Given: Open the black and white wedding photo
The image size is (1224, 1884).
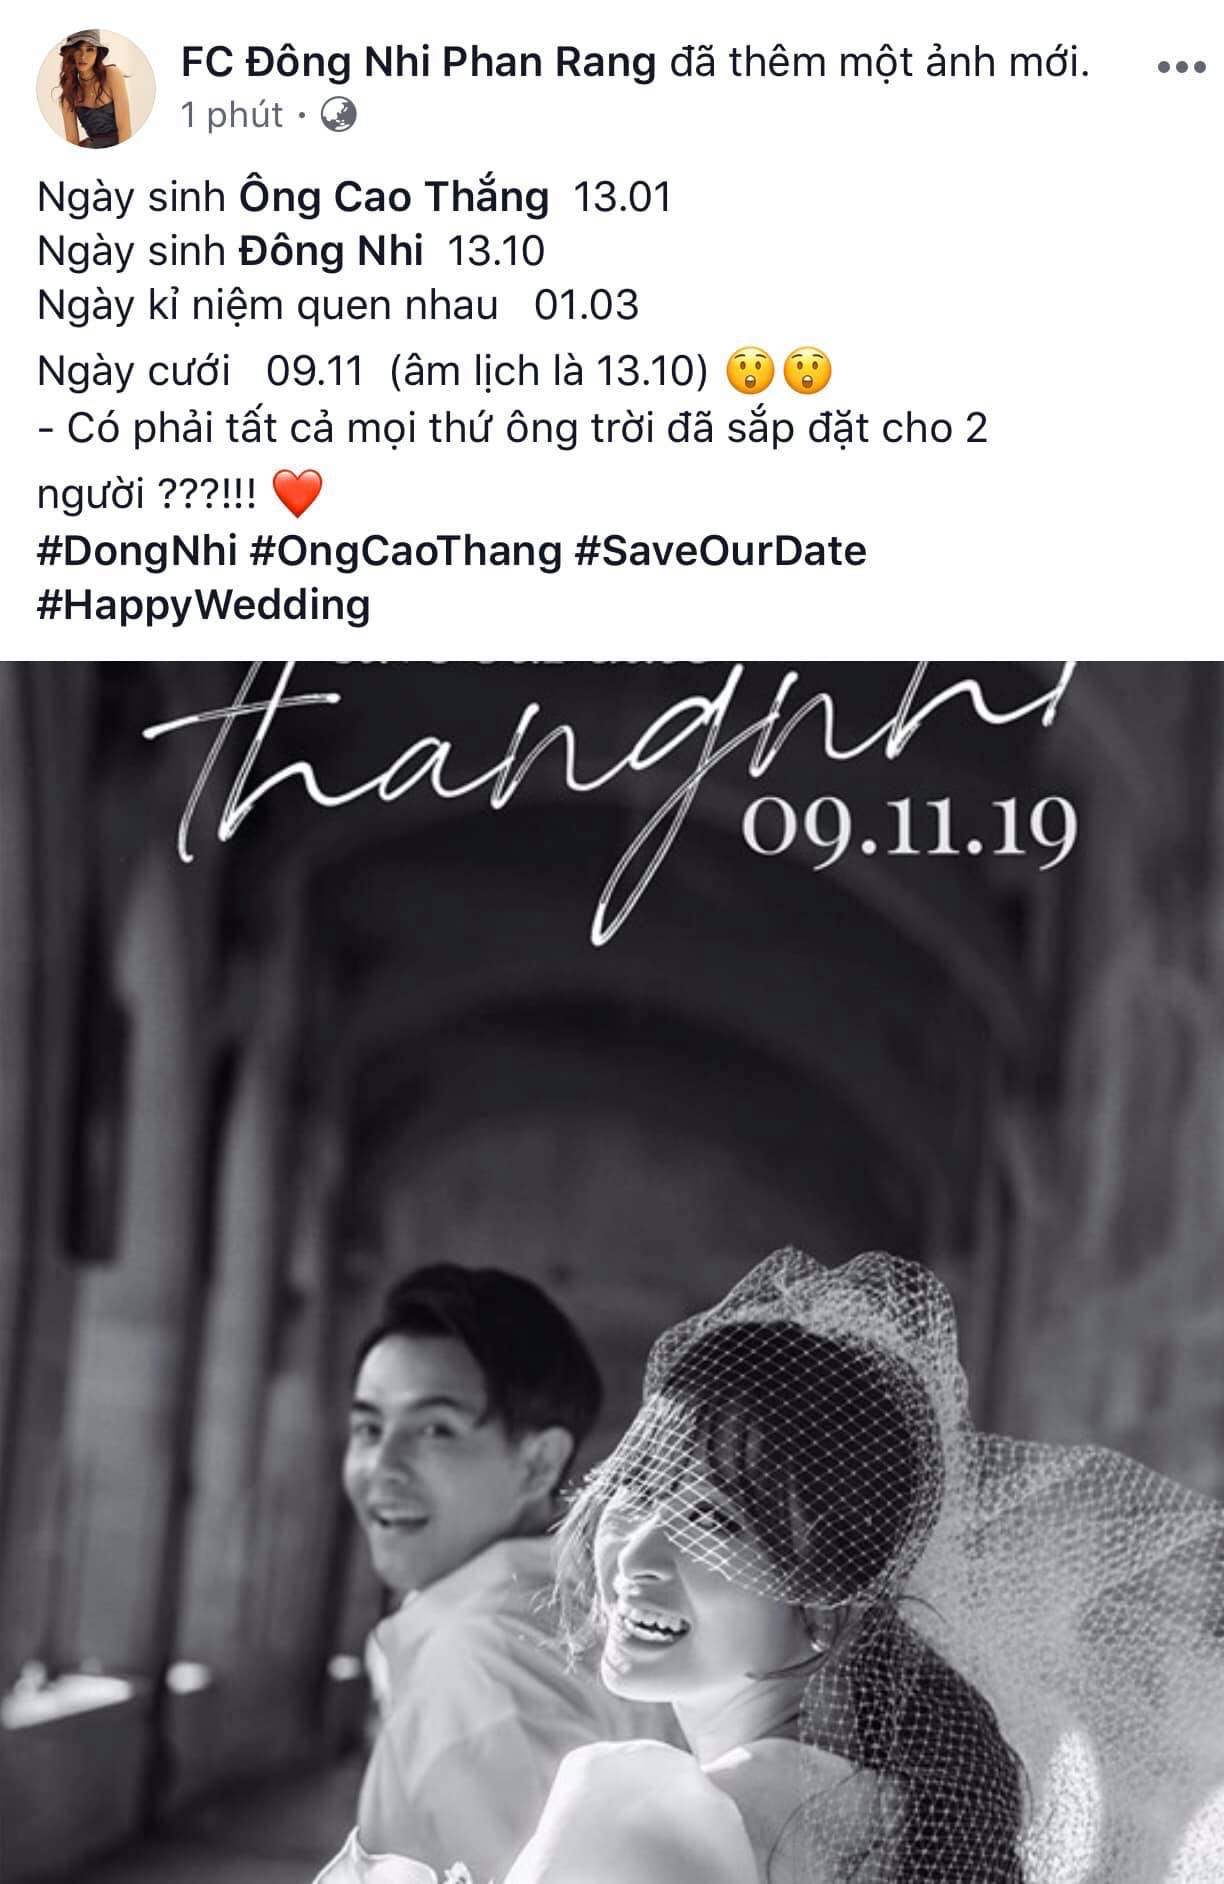Looking at the screenshot, I should 612,1272.
